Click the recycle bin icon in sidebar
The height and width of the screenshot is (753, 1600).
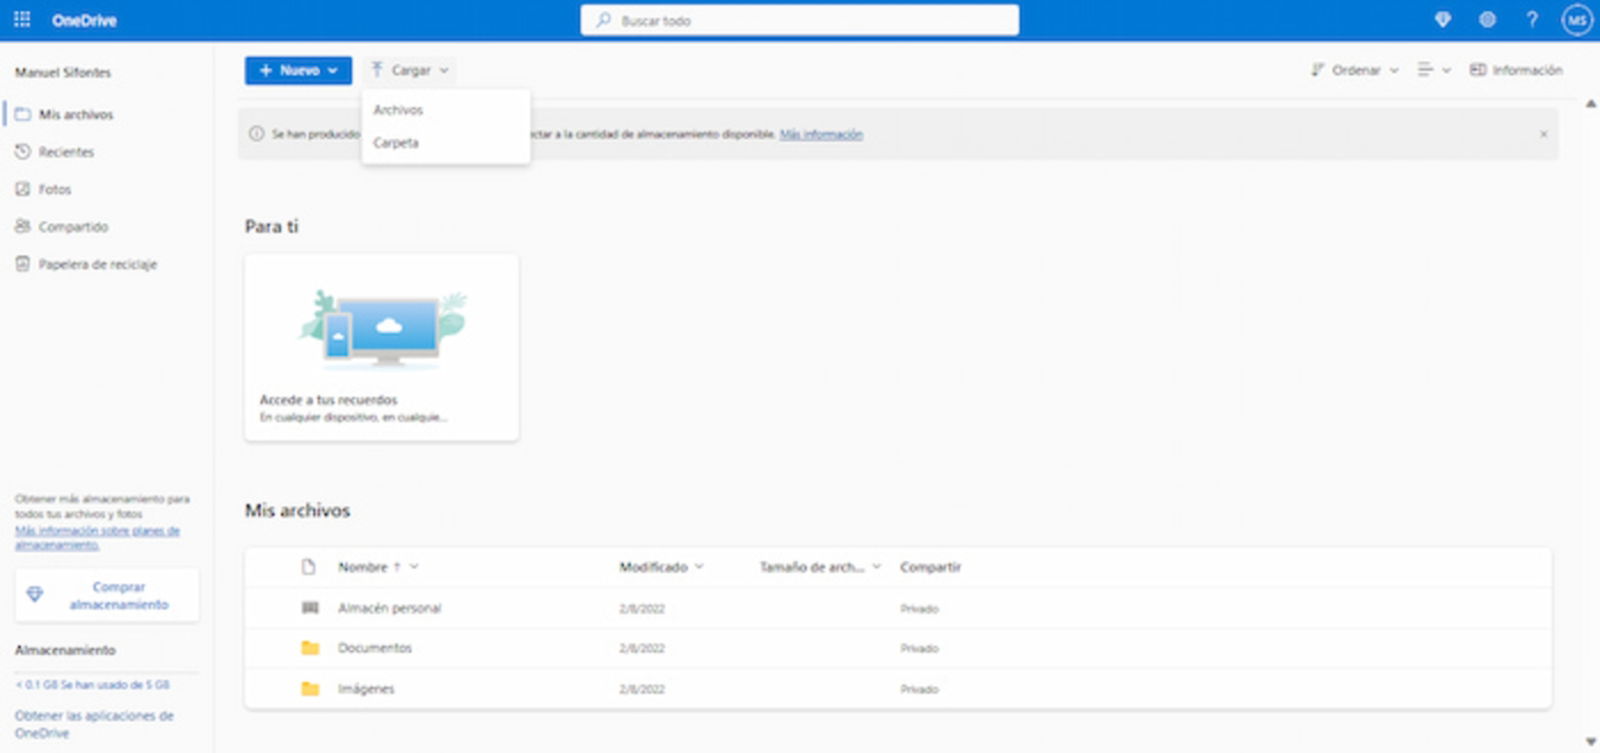[x=22, y=264]
